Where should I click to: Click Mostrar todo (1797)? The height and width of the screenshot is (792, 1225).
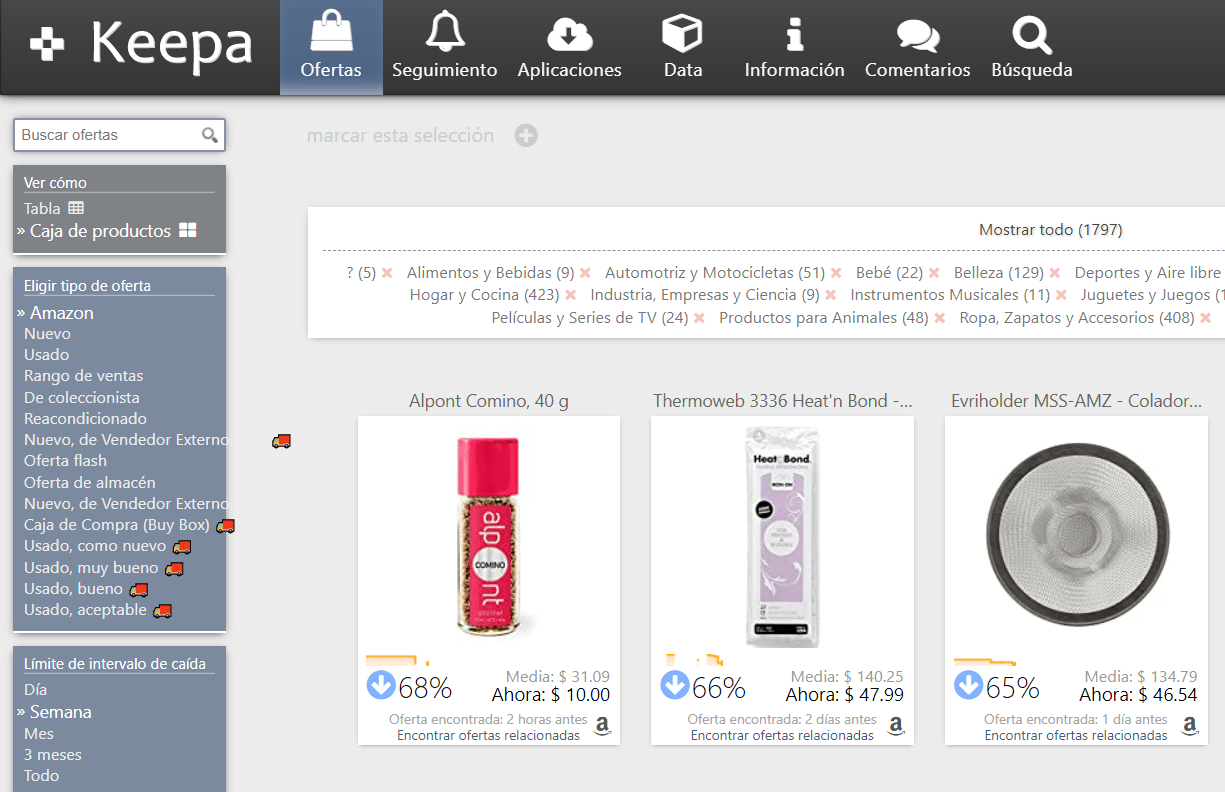click(x=1050, y=230)
